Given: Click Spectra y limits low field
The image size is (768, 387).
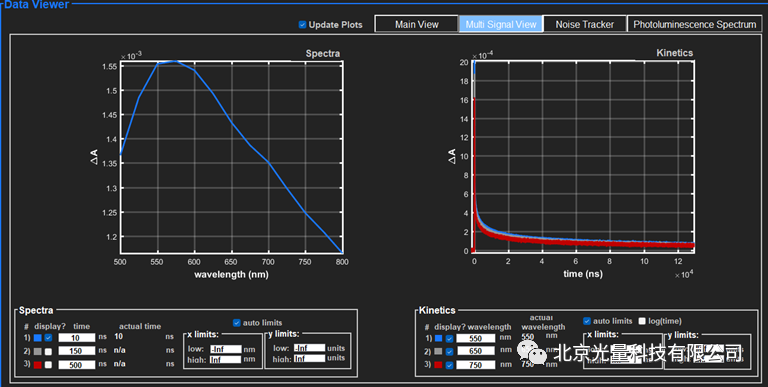Looking at the screenshot, I should coord(309,348).
